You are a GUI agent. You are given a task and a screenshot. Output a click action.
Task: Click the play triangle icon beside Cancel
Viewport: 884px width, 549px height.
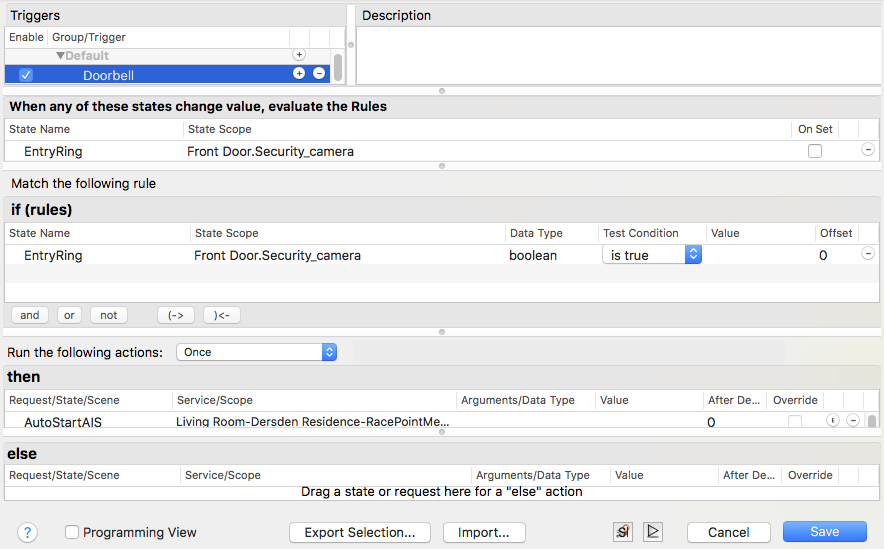(x=653, y=532)
